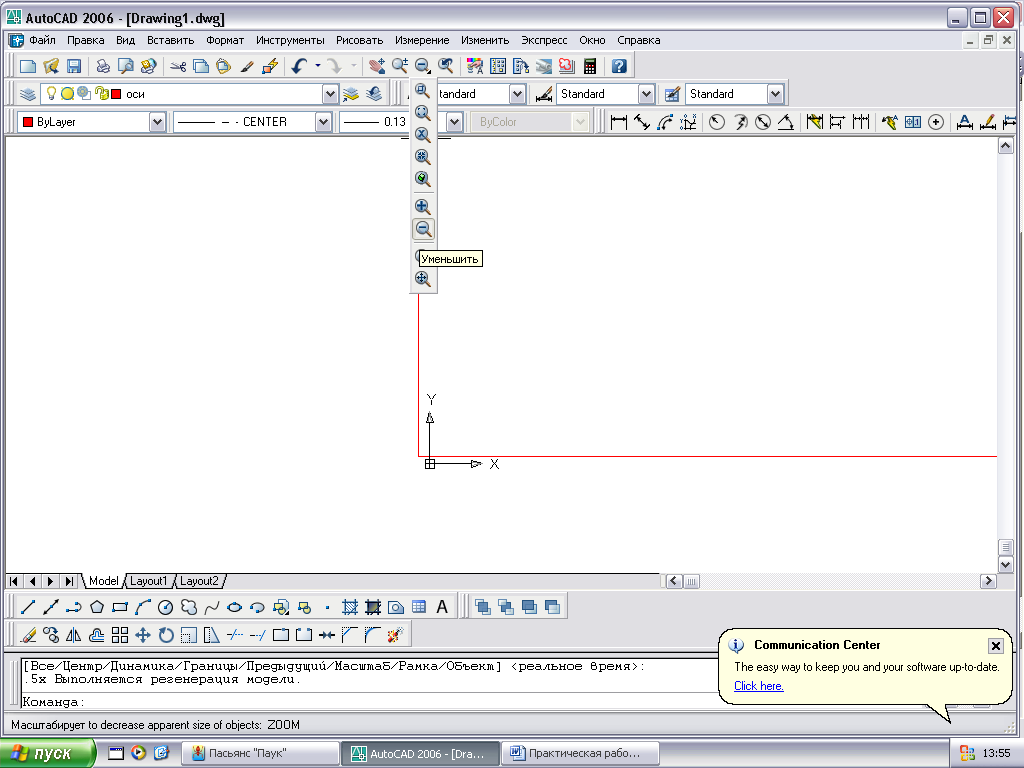Screen dimensions: 1024x768
Task: Select the Ellipse draw tool
Action: point(234,607)
